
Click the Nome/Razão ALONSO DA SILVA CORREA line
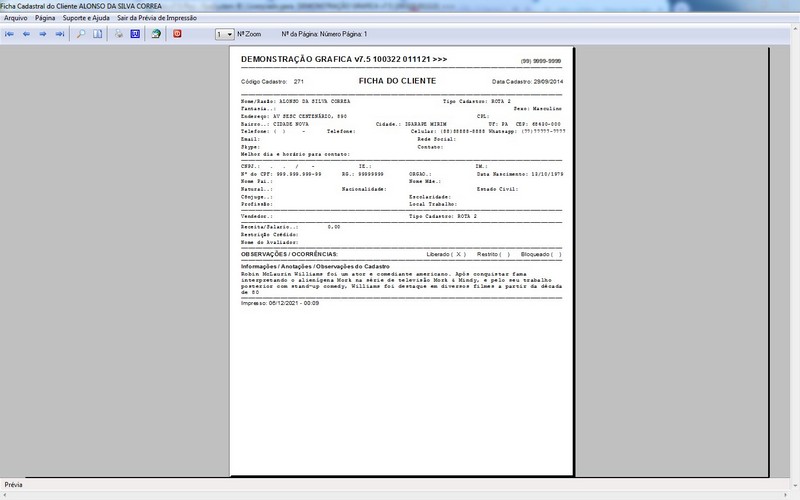tap(295, 102)
